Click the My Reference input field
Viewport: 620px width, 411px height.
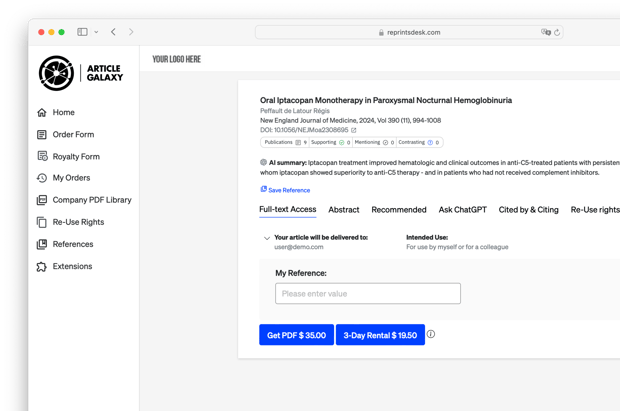[x=368, y=294]
